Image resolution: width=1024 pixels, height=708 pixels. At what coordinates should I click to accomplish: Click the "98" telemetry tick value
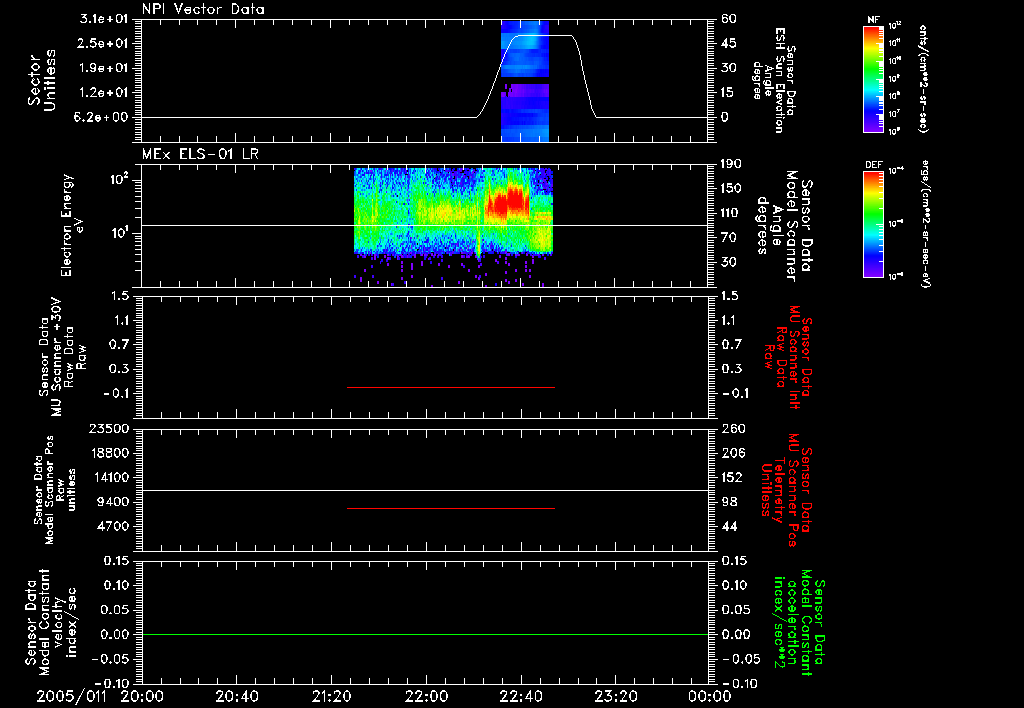click(729, 502)
